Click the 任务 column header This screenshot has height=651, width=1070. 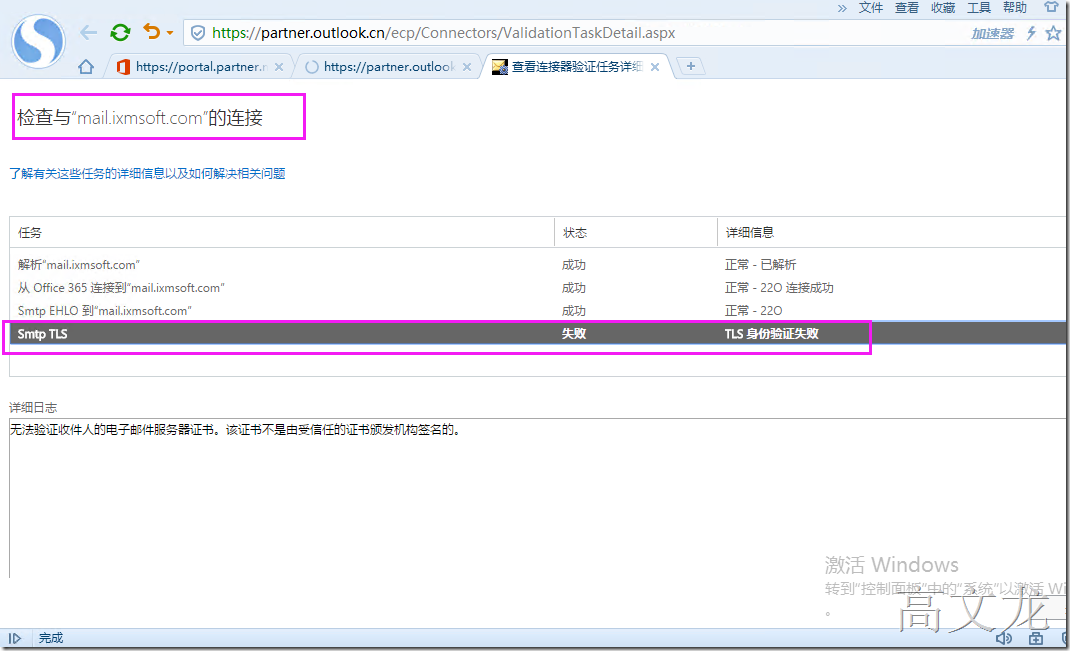click(x=282, y=233)
